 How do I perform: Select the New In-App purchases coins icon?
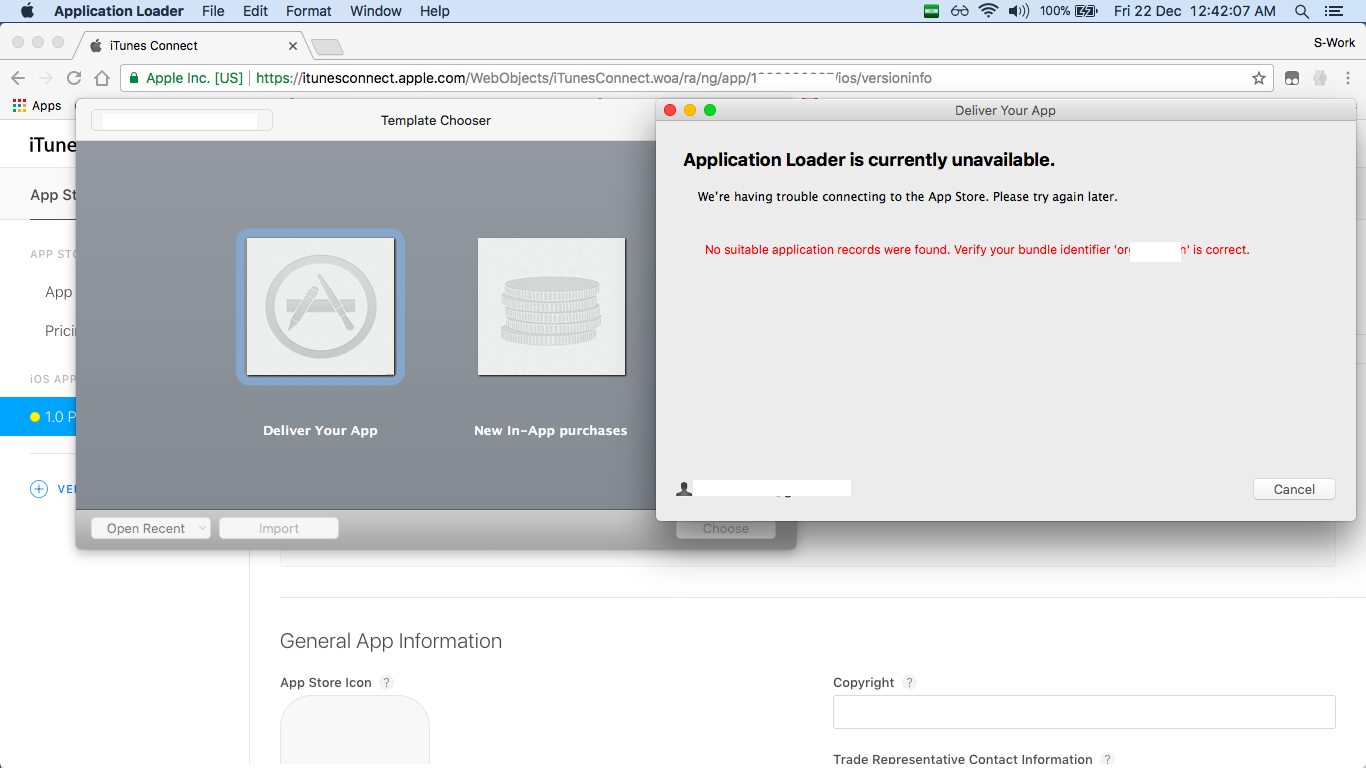551,307
